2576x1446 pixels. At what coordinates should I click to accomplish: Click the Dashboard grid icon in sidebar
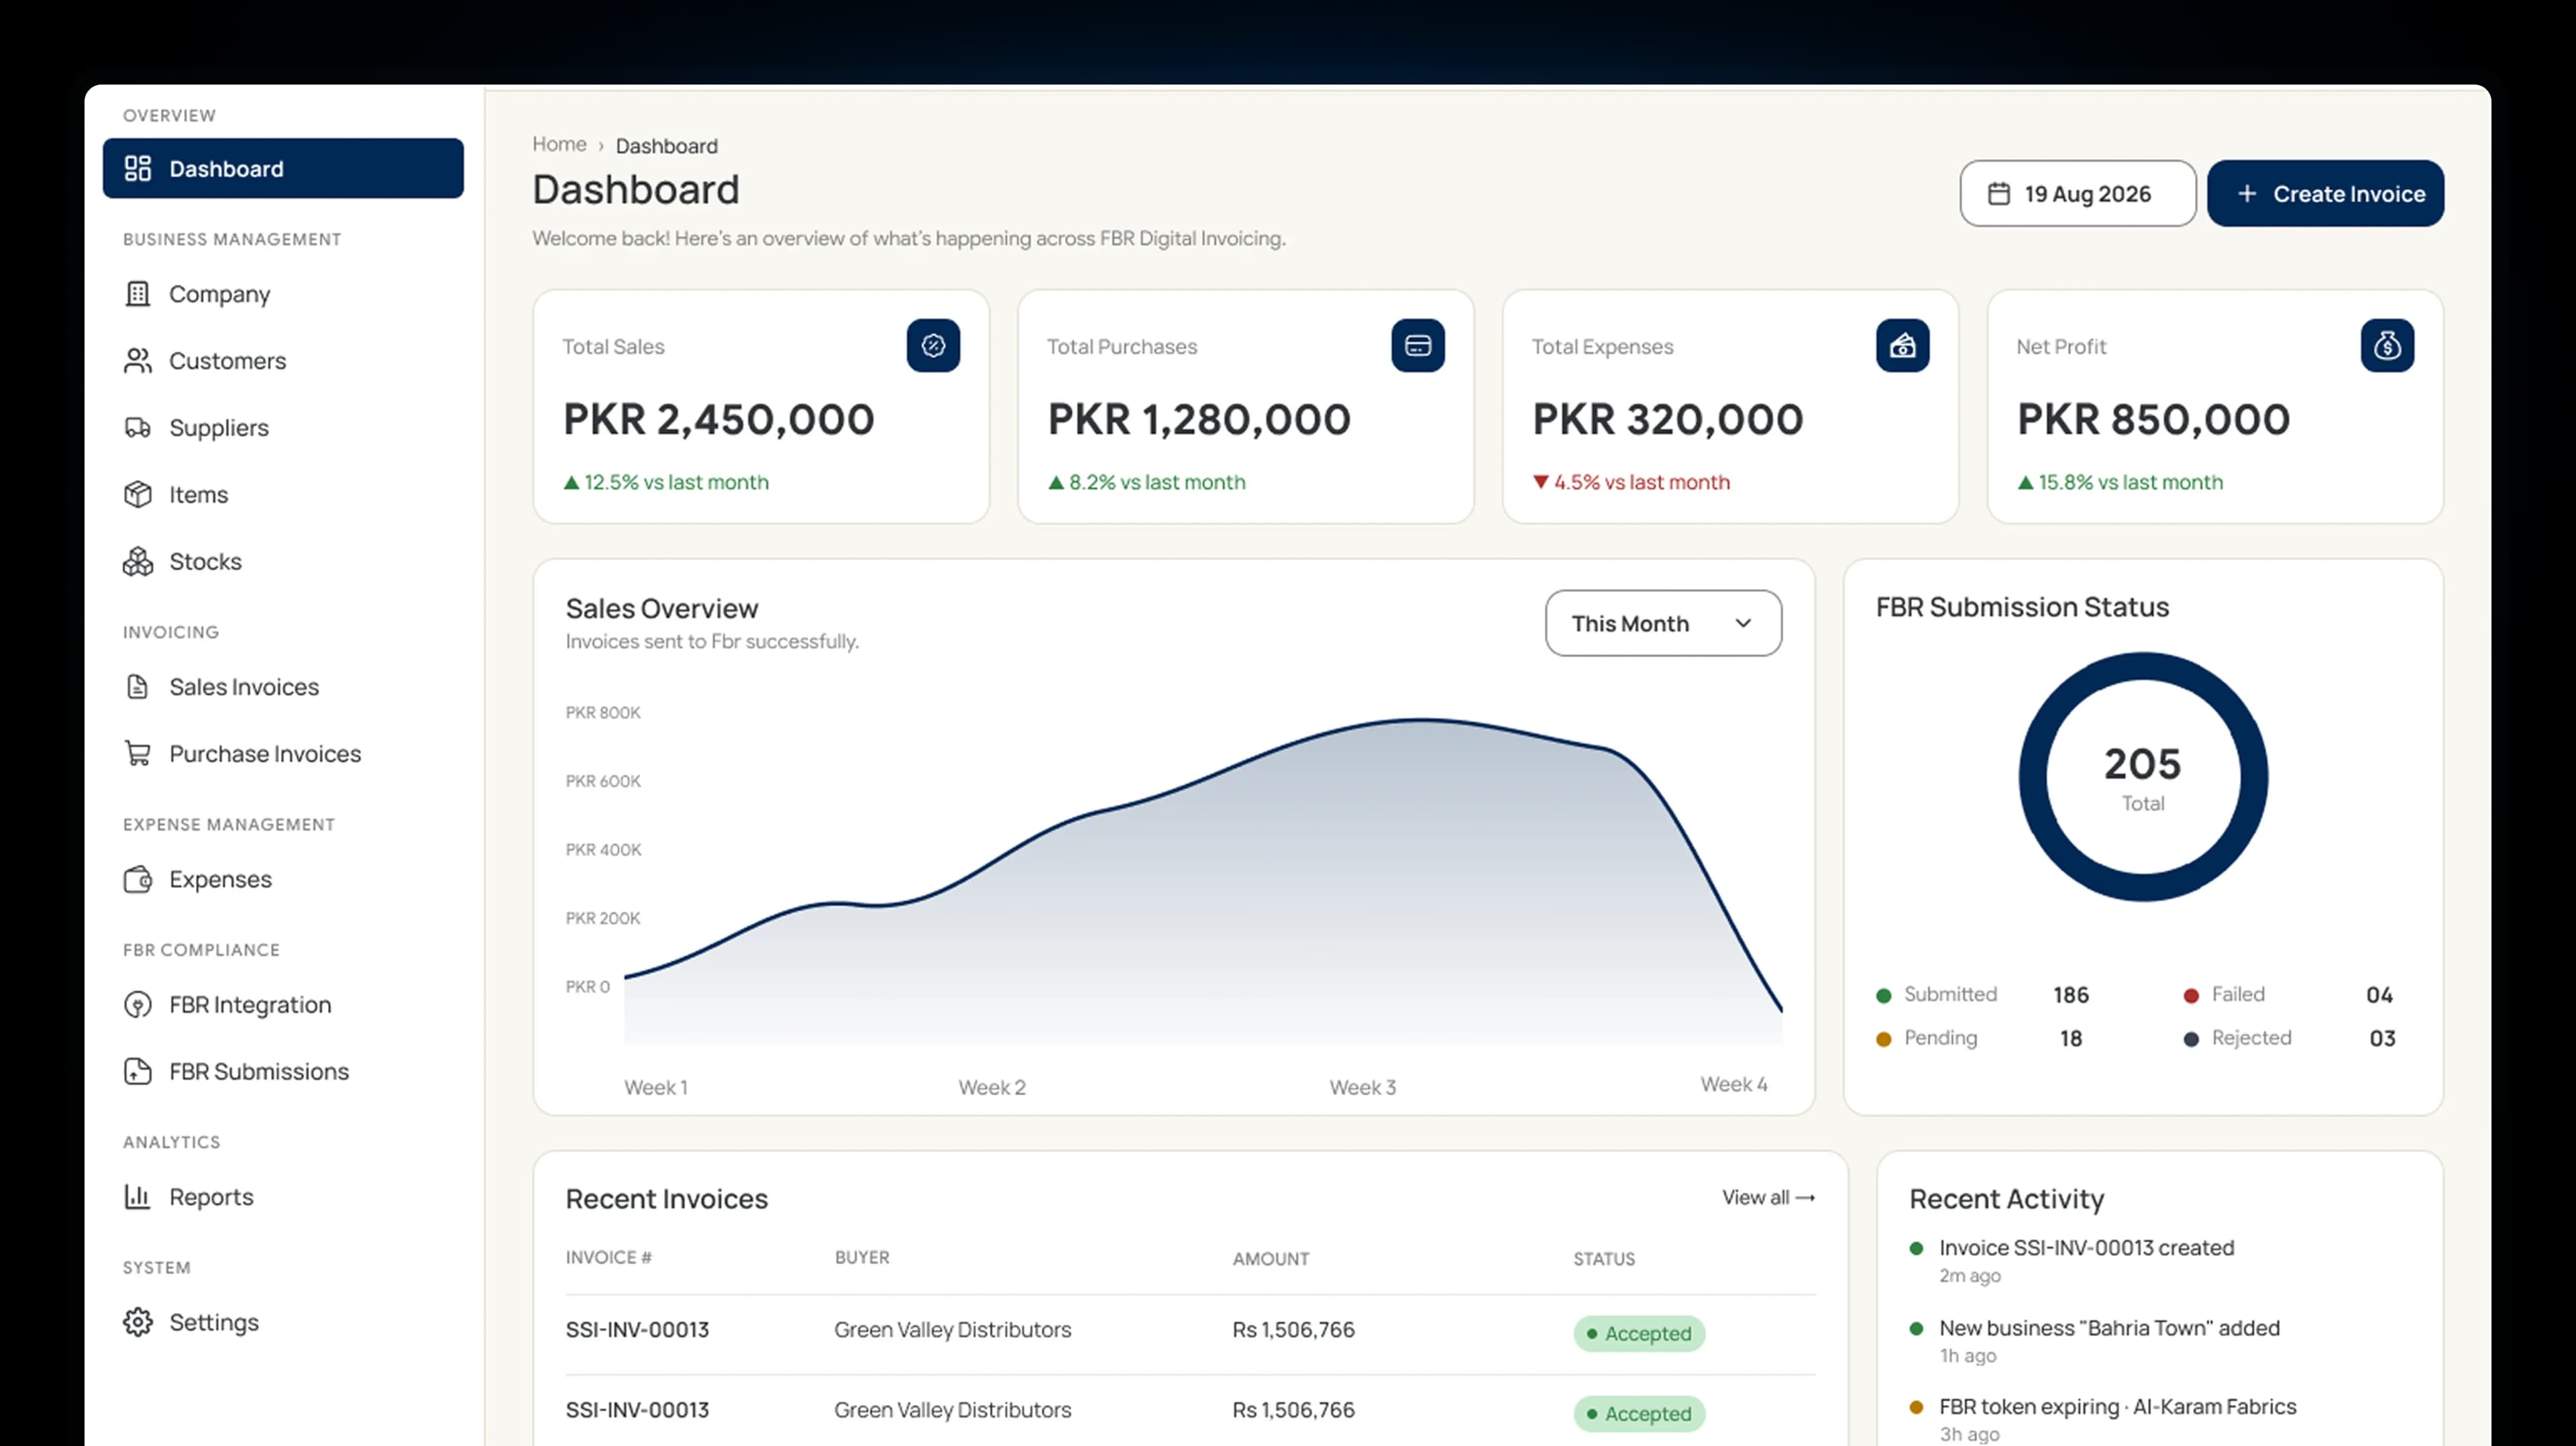coord(138,168)
